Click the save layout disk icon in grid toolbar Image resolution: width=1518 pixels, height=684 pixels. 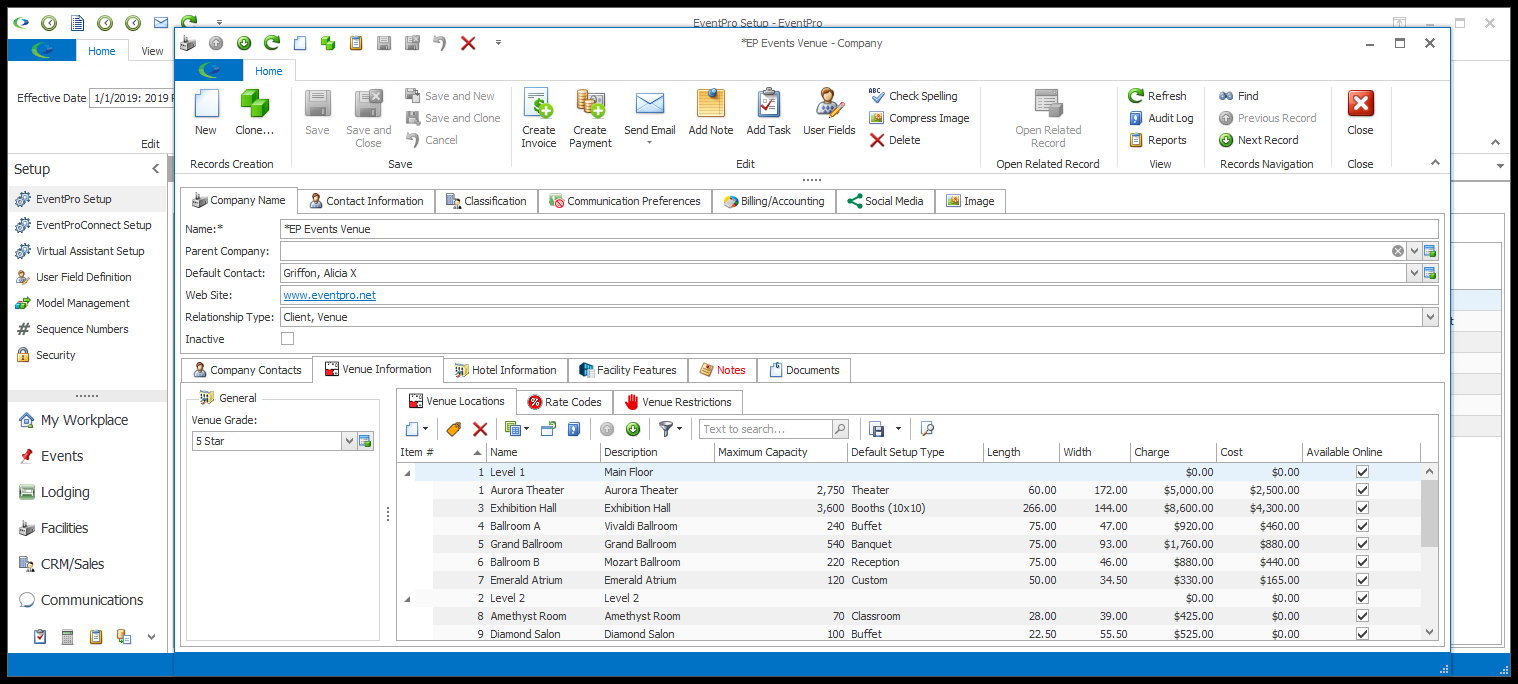coord(877,429)
